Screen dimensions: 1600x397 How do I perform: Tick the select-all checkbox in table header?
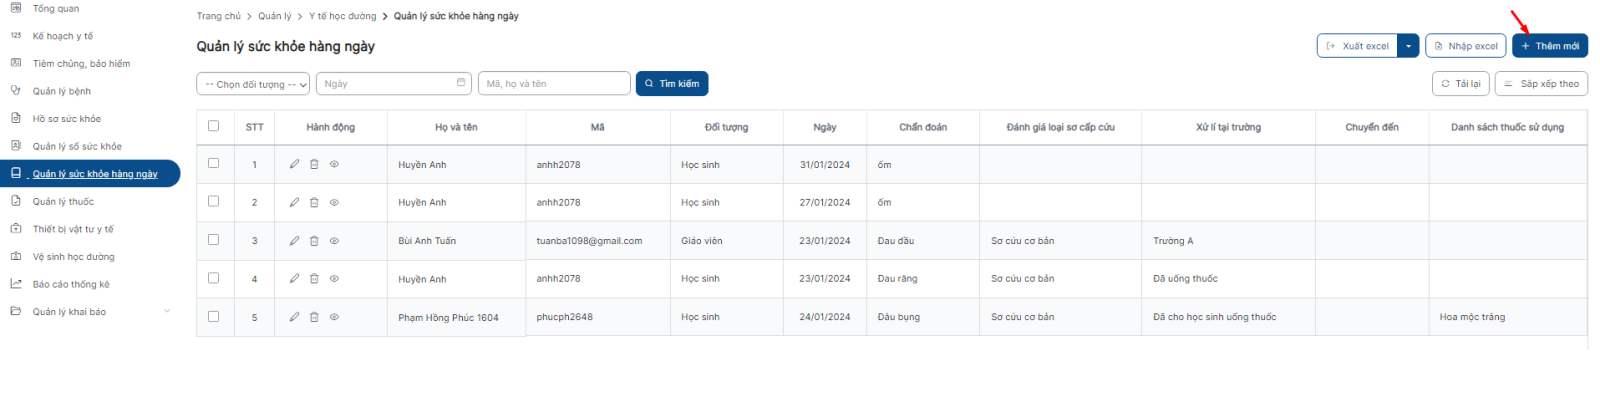pyautogui.click(x=213, y=126)
